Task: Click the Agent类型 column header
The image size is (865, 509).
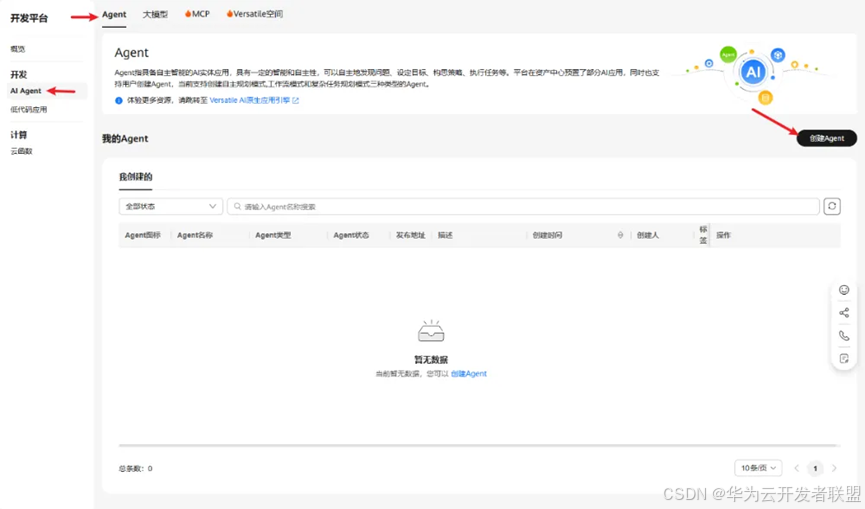Action: coord(273,235)
